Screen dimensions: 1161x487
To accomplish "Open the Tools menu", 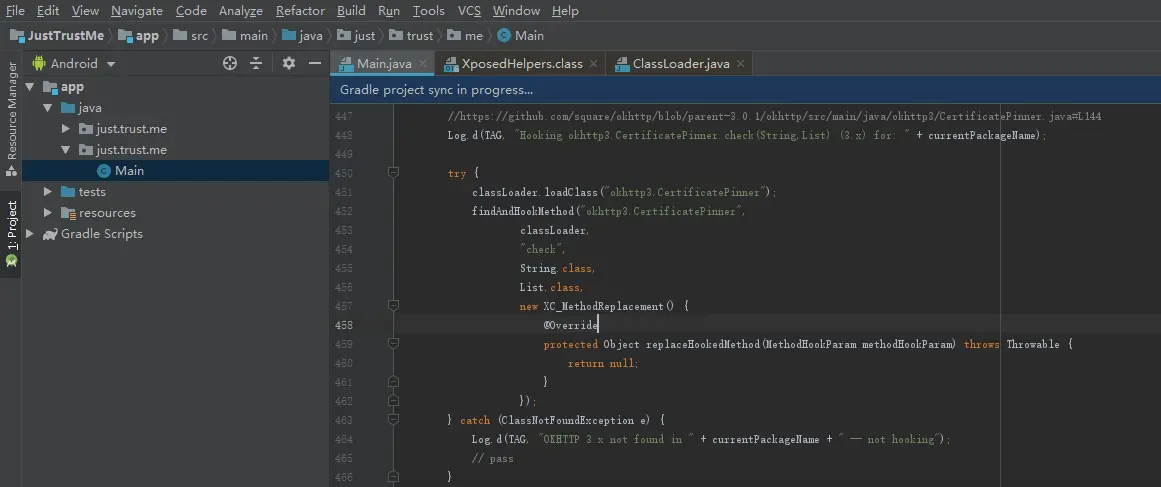I will (429, 11).
